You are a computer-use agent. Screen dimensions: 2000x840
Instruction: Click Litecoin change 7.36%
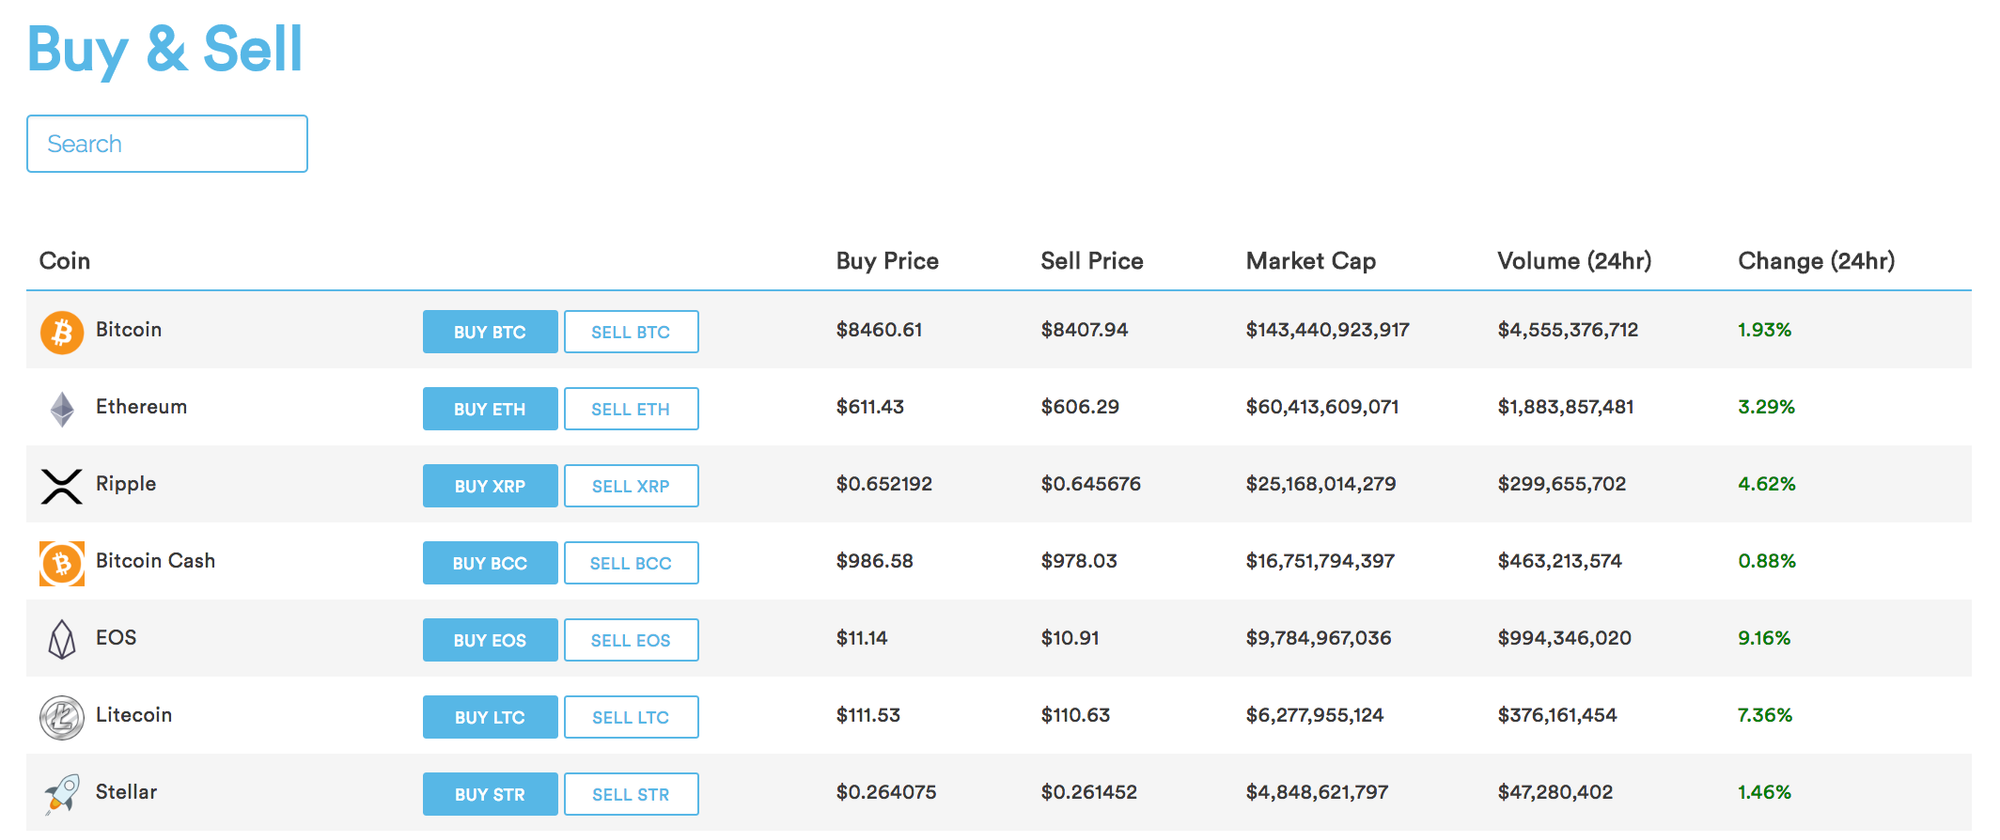point(1766,715)
